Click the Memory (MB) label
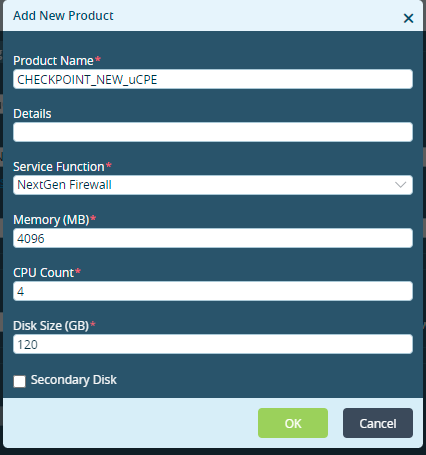 [x=51, y=220]
